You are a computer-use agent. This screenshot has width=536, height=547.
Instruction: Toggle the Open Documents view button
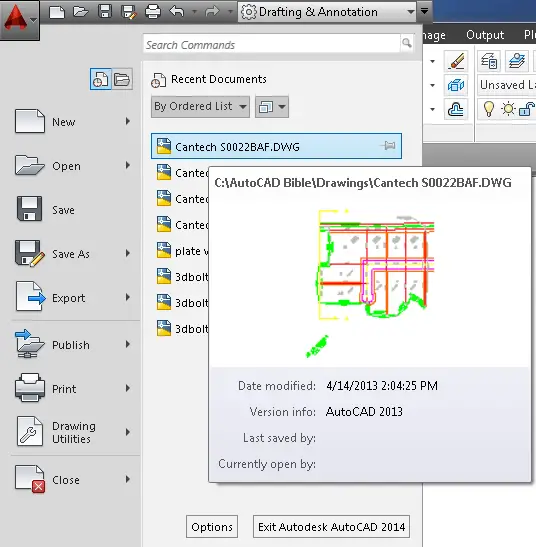coord(122,79)
